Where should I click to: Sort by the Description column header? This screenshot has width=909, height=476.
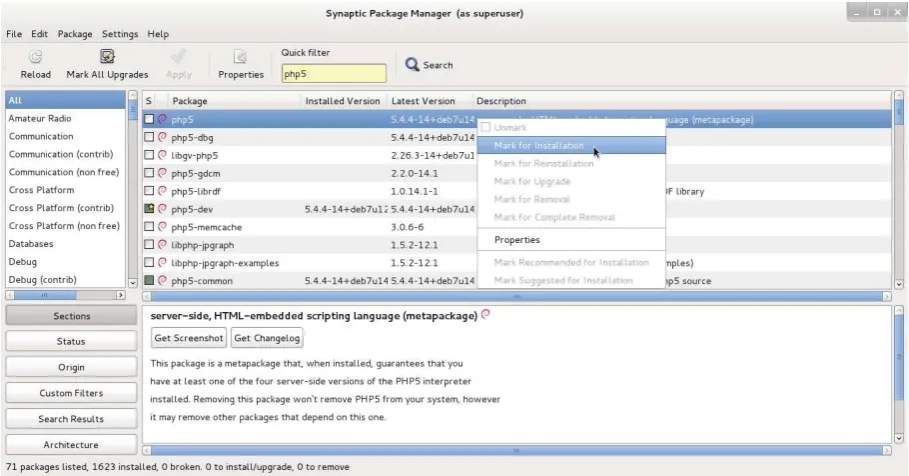tap(682, 101)
